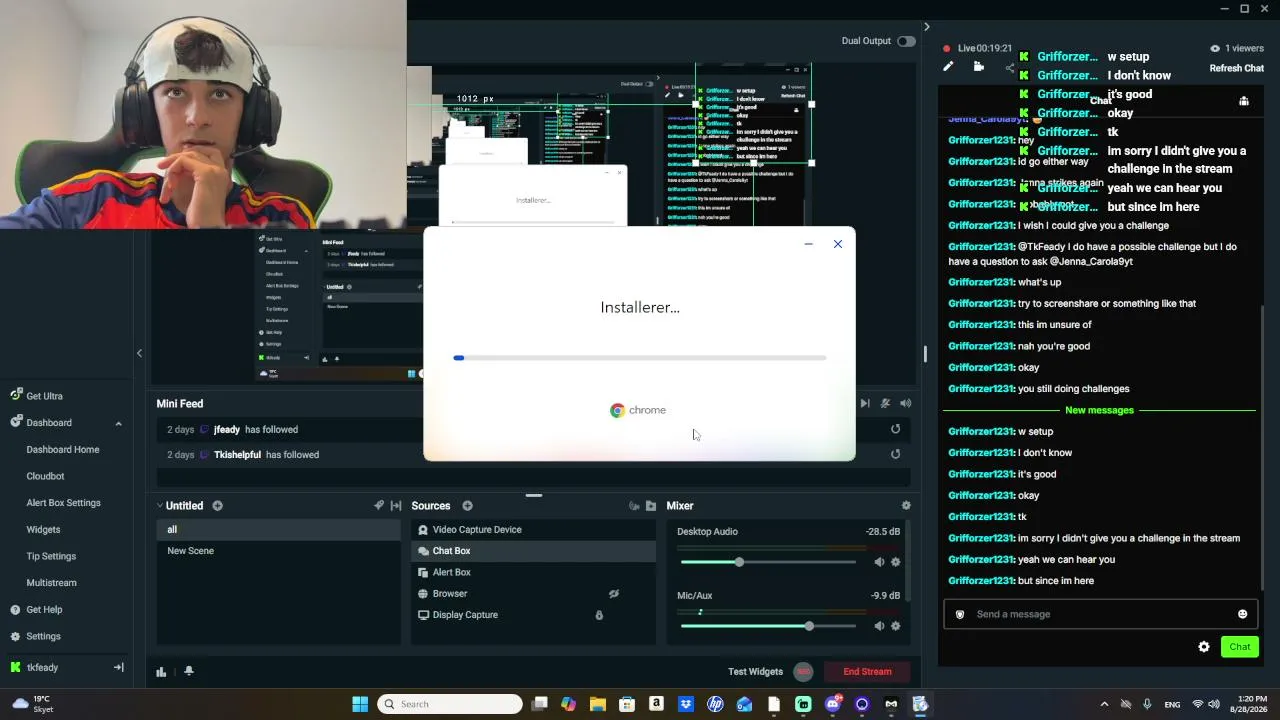The image size is (1280, 720).
Task: Open chat settings gear
Action: point(1204,647)
